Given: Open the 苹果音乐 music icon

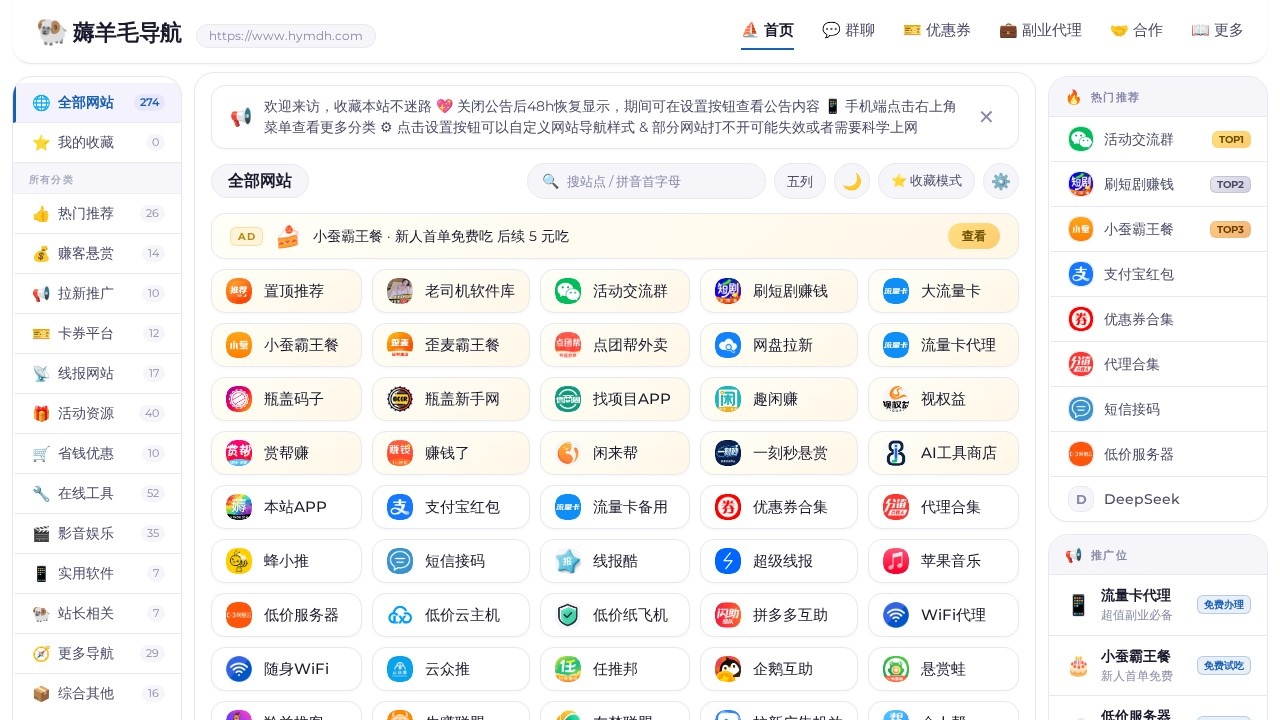Looking at the screenshot, I should click(896, 561).
